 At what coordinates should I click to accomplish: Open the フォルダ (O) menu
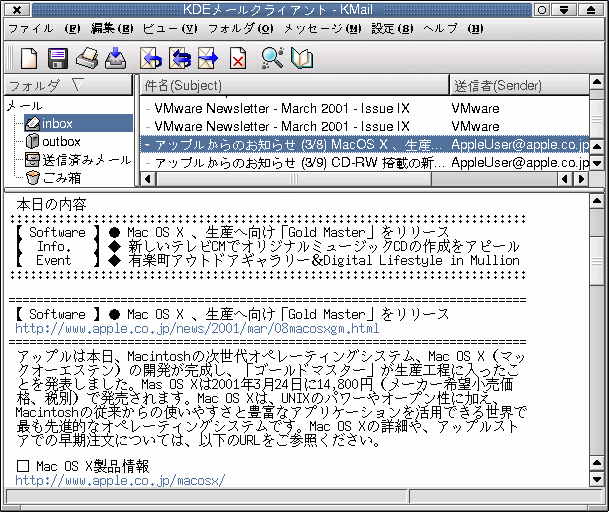point(241,29)
